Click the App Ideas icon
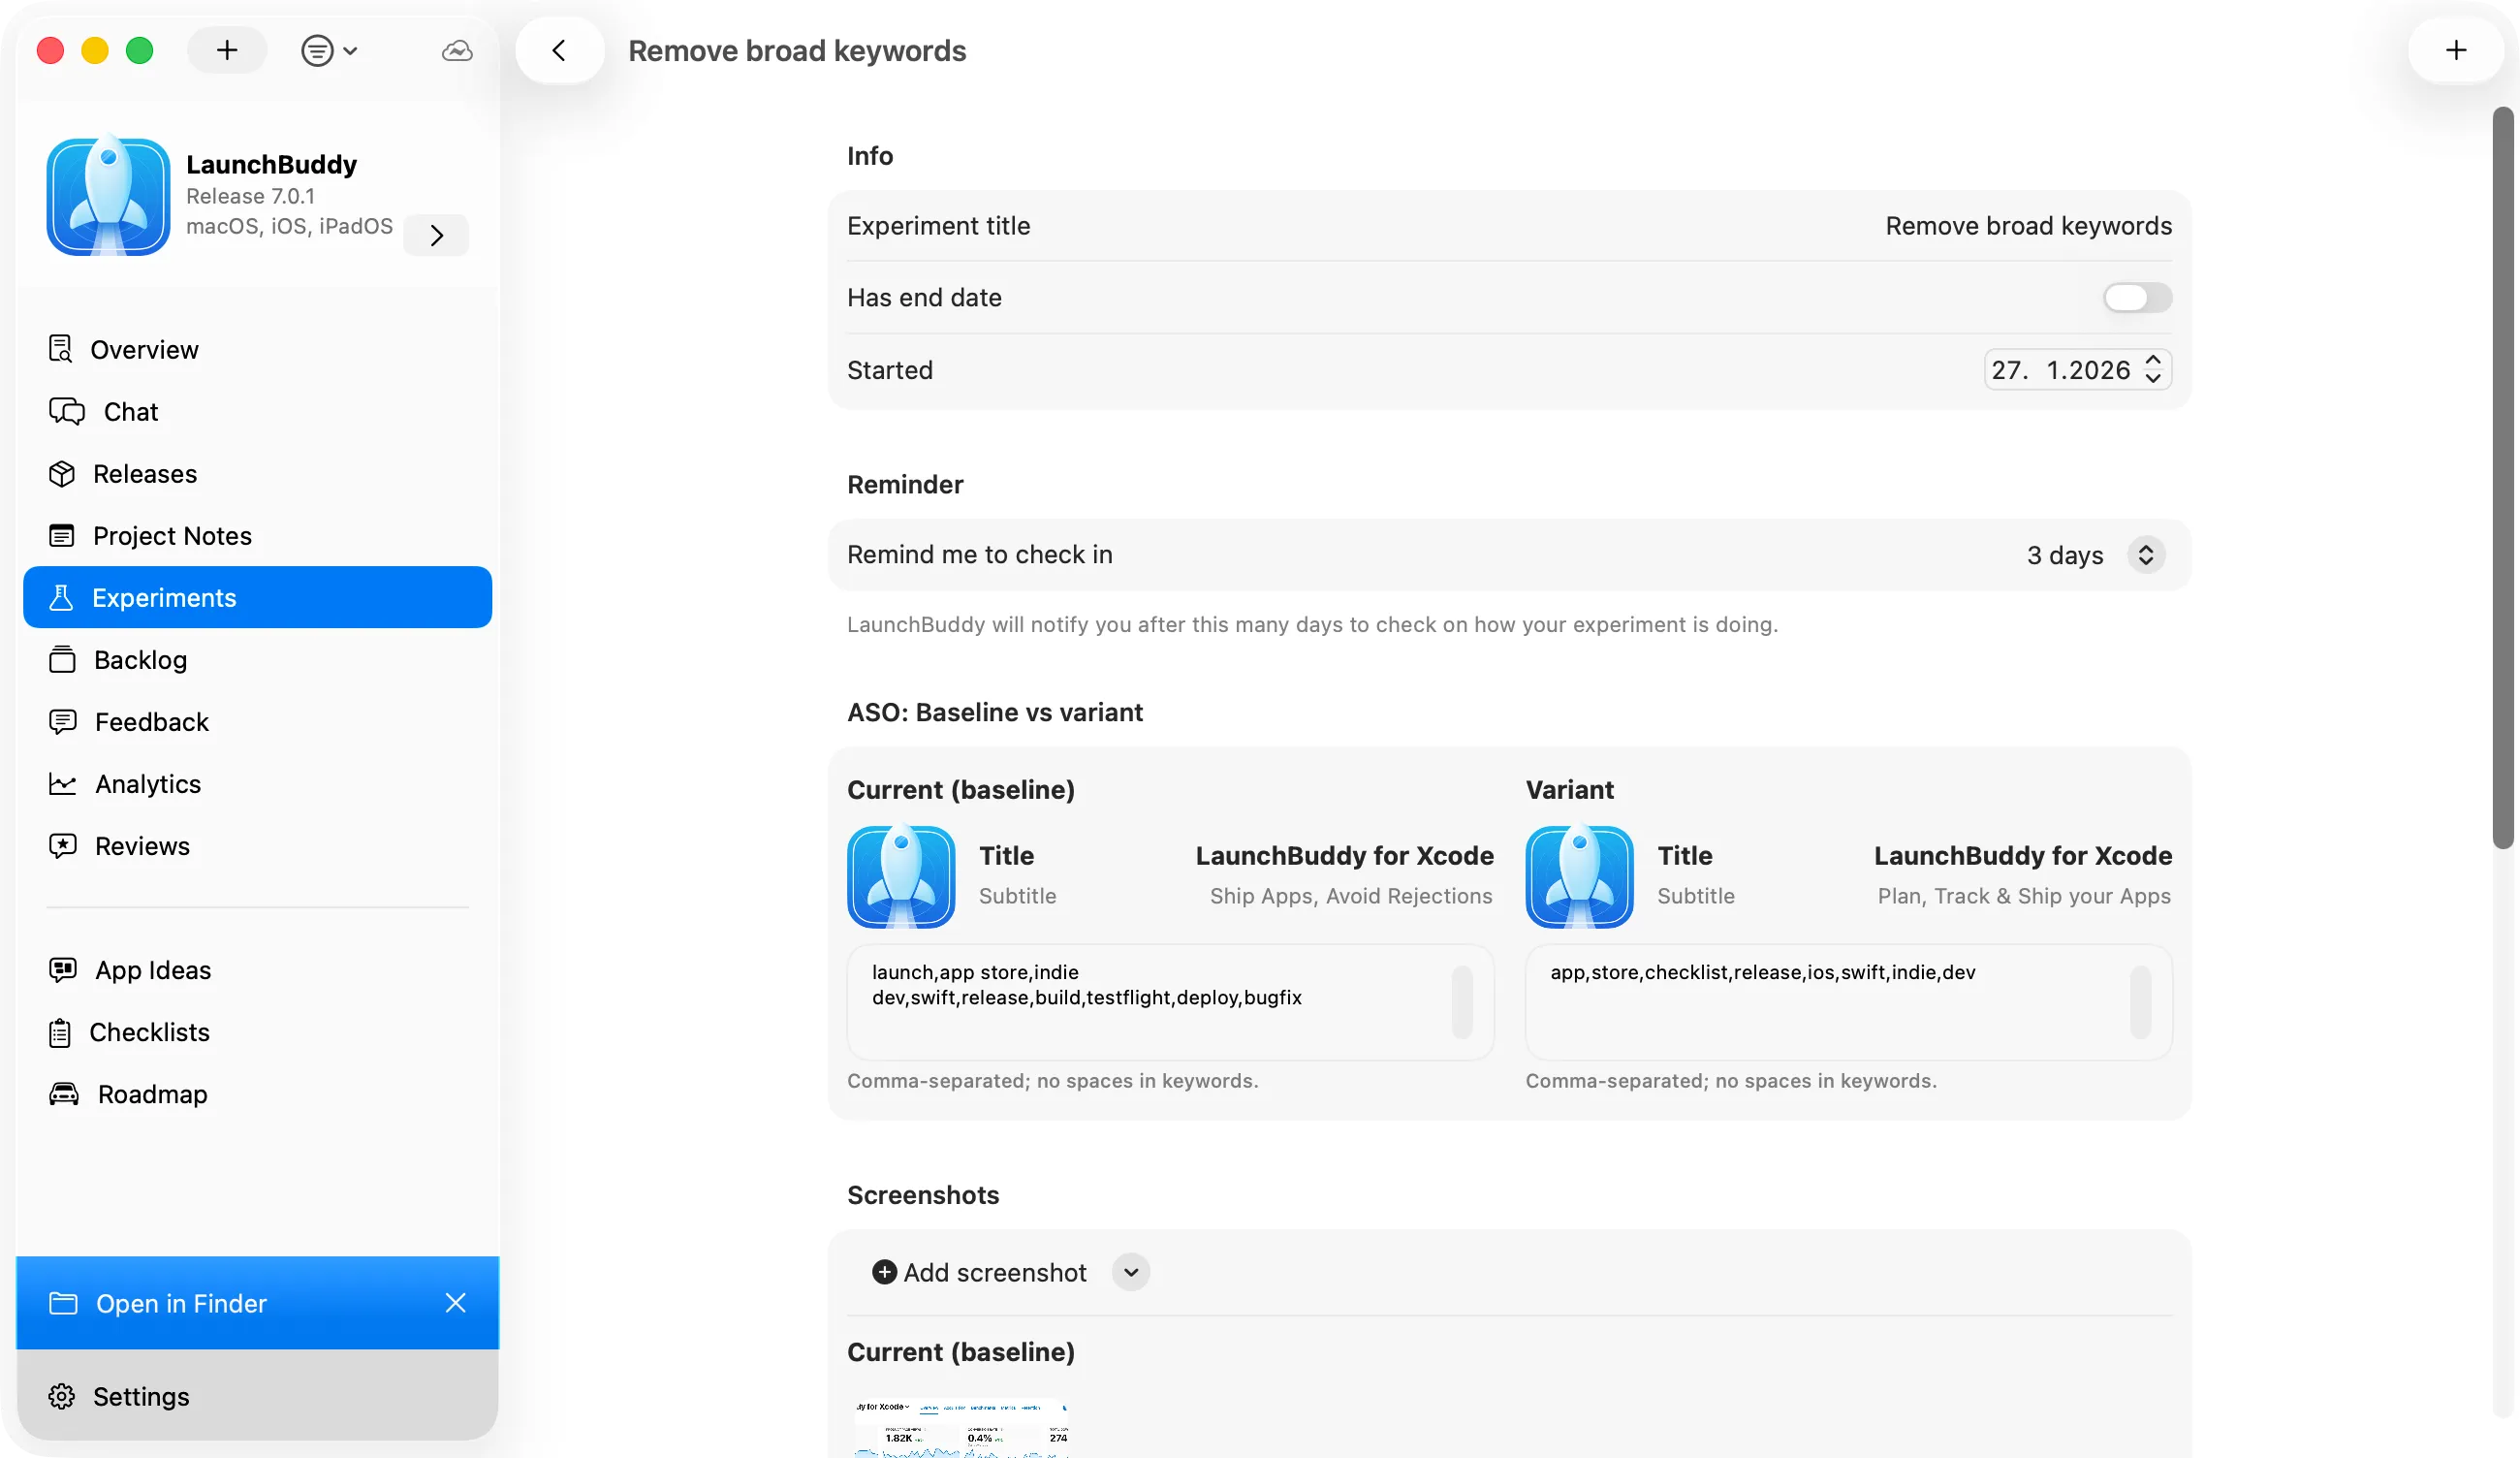 tap(62, 969)
